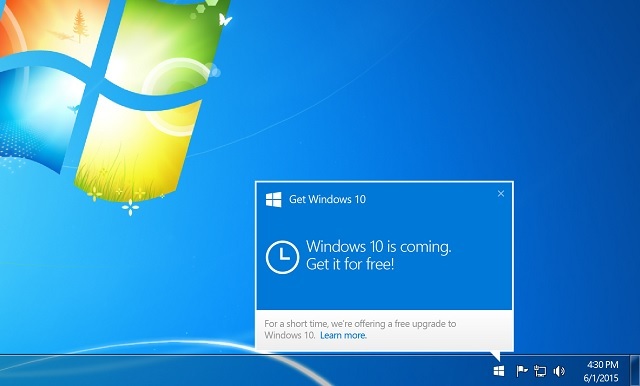Viewport: 640px width, 386px height.
Task: Click the 6/1/2015 date in taskbar
Action: [601, 378]
